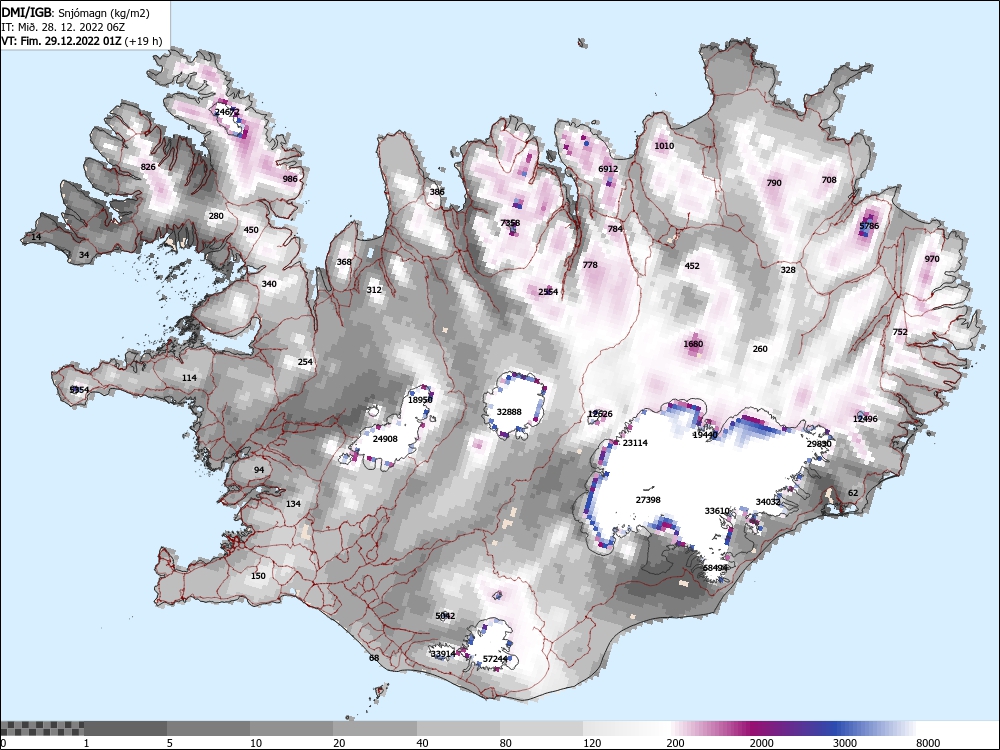The image size is (1000, 750).
Task: Click the glacier value 57244
Action: pos(495,659)
